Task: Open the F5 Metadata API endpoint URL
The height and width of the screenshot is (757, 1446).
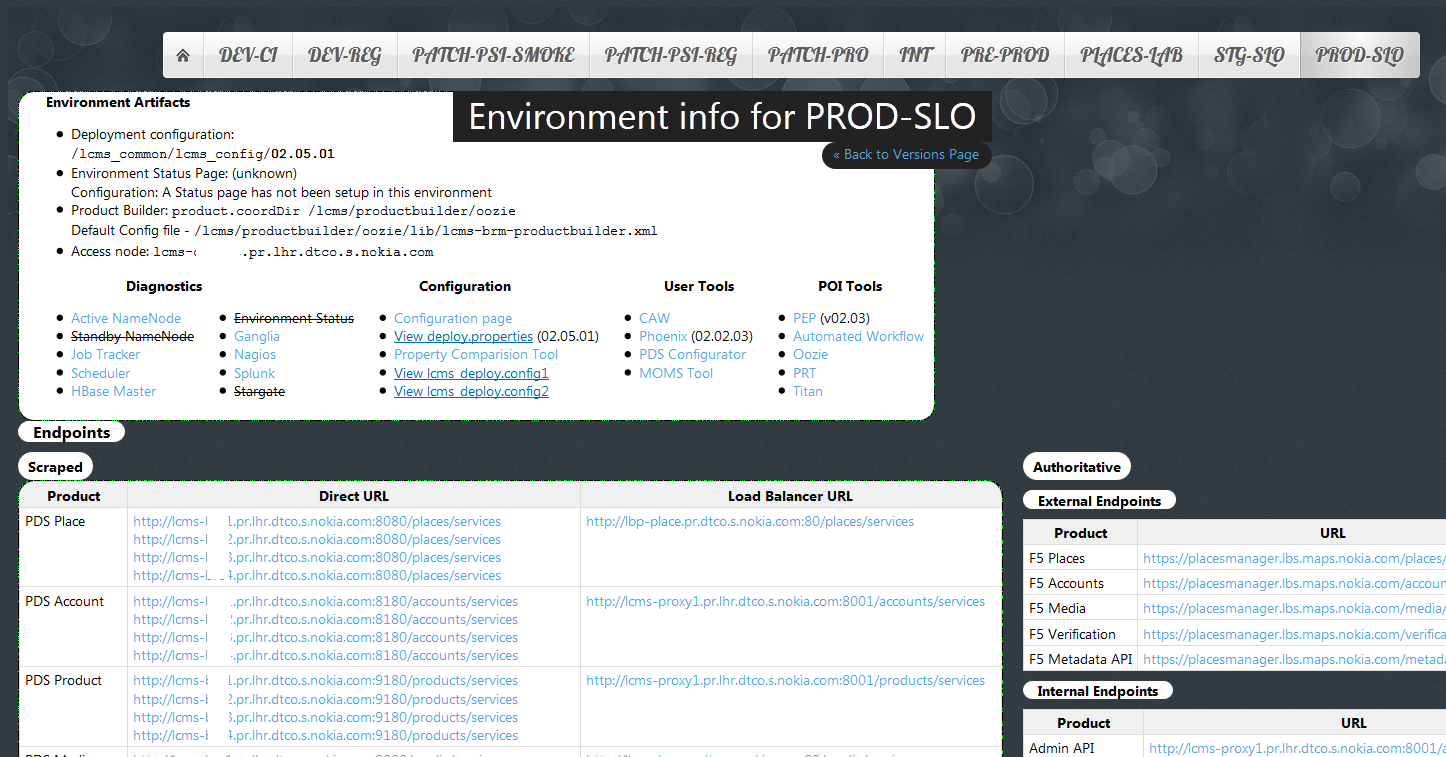Action: tap(1294, 659)
